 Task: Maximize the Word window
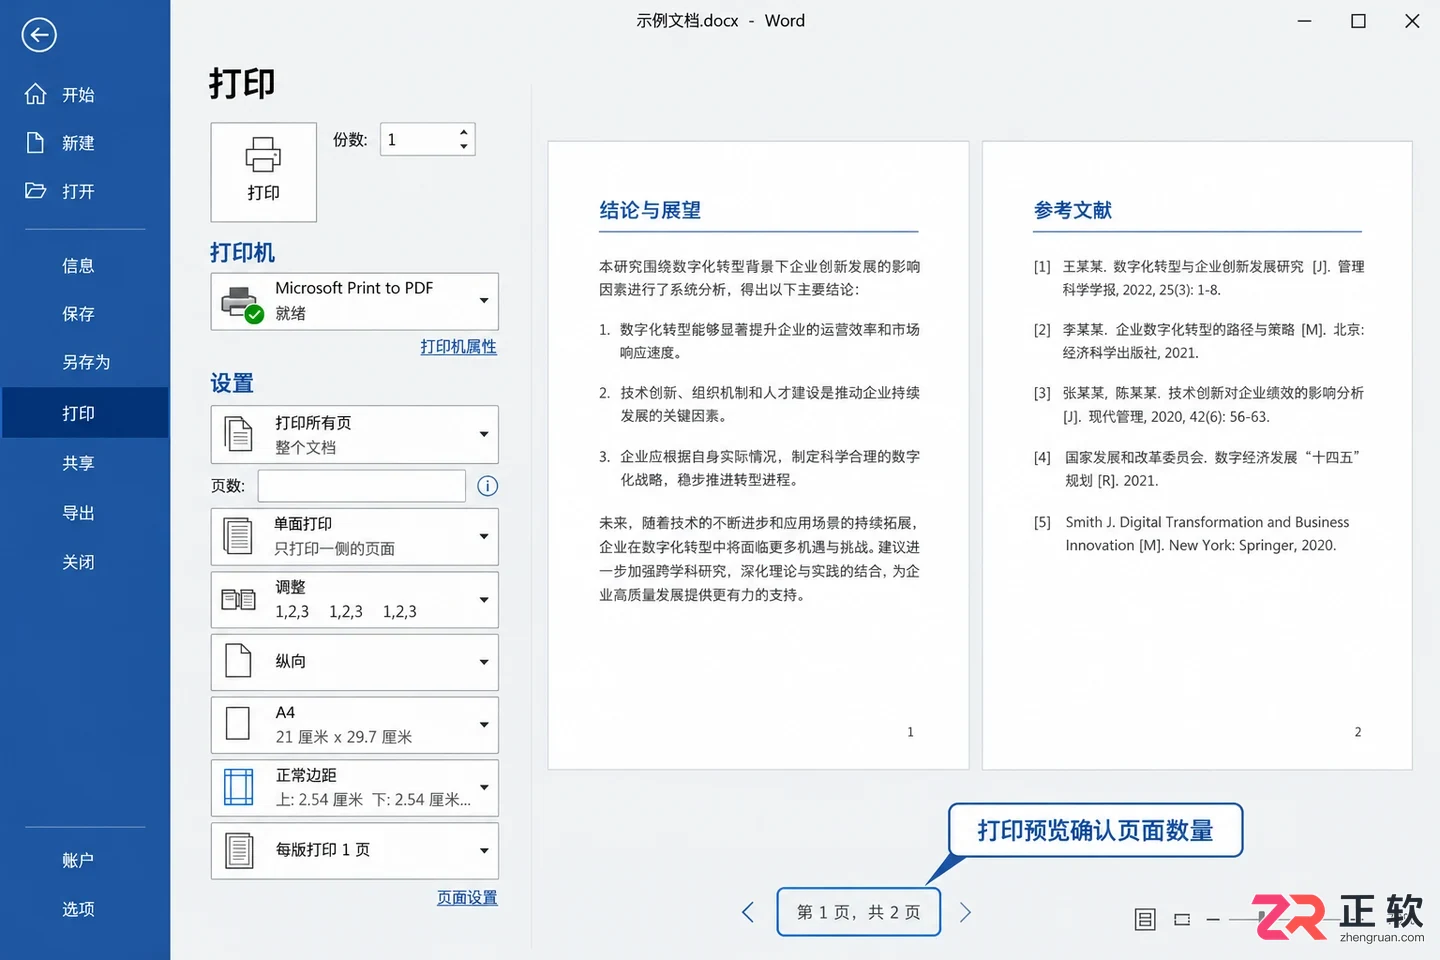1358,21
